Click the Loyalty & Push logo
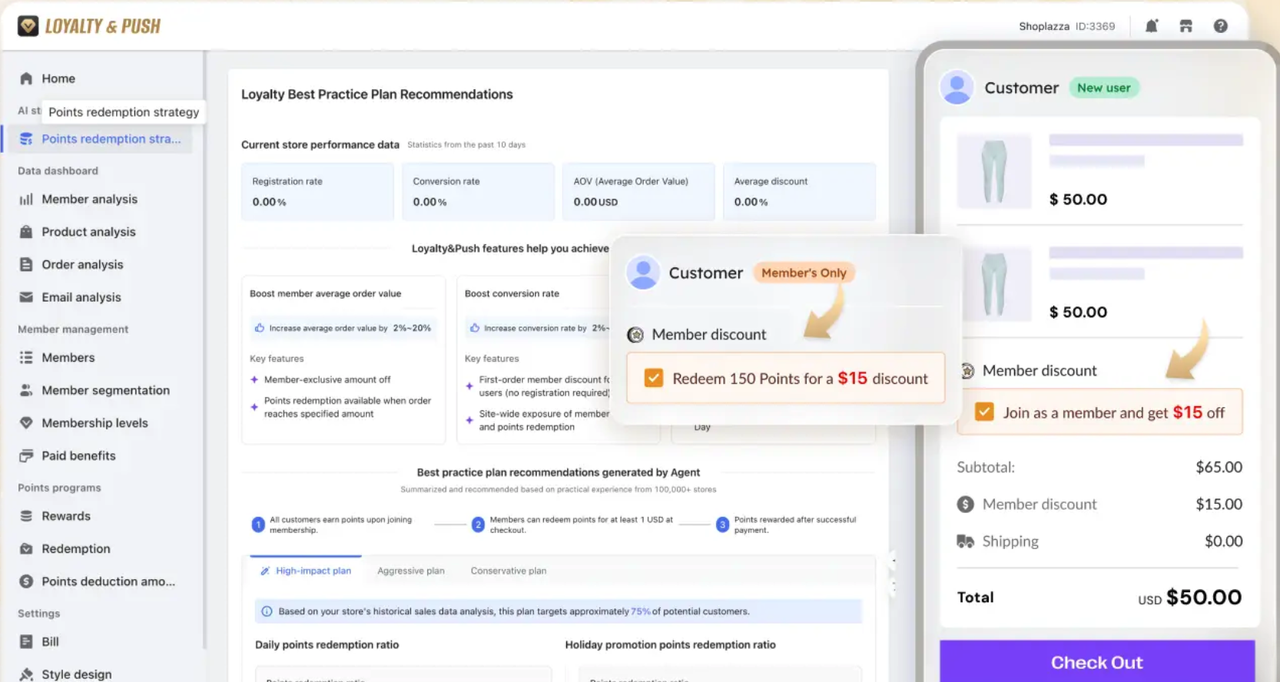Screen dimensions: 1280x682 pos(89,26)
